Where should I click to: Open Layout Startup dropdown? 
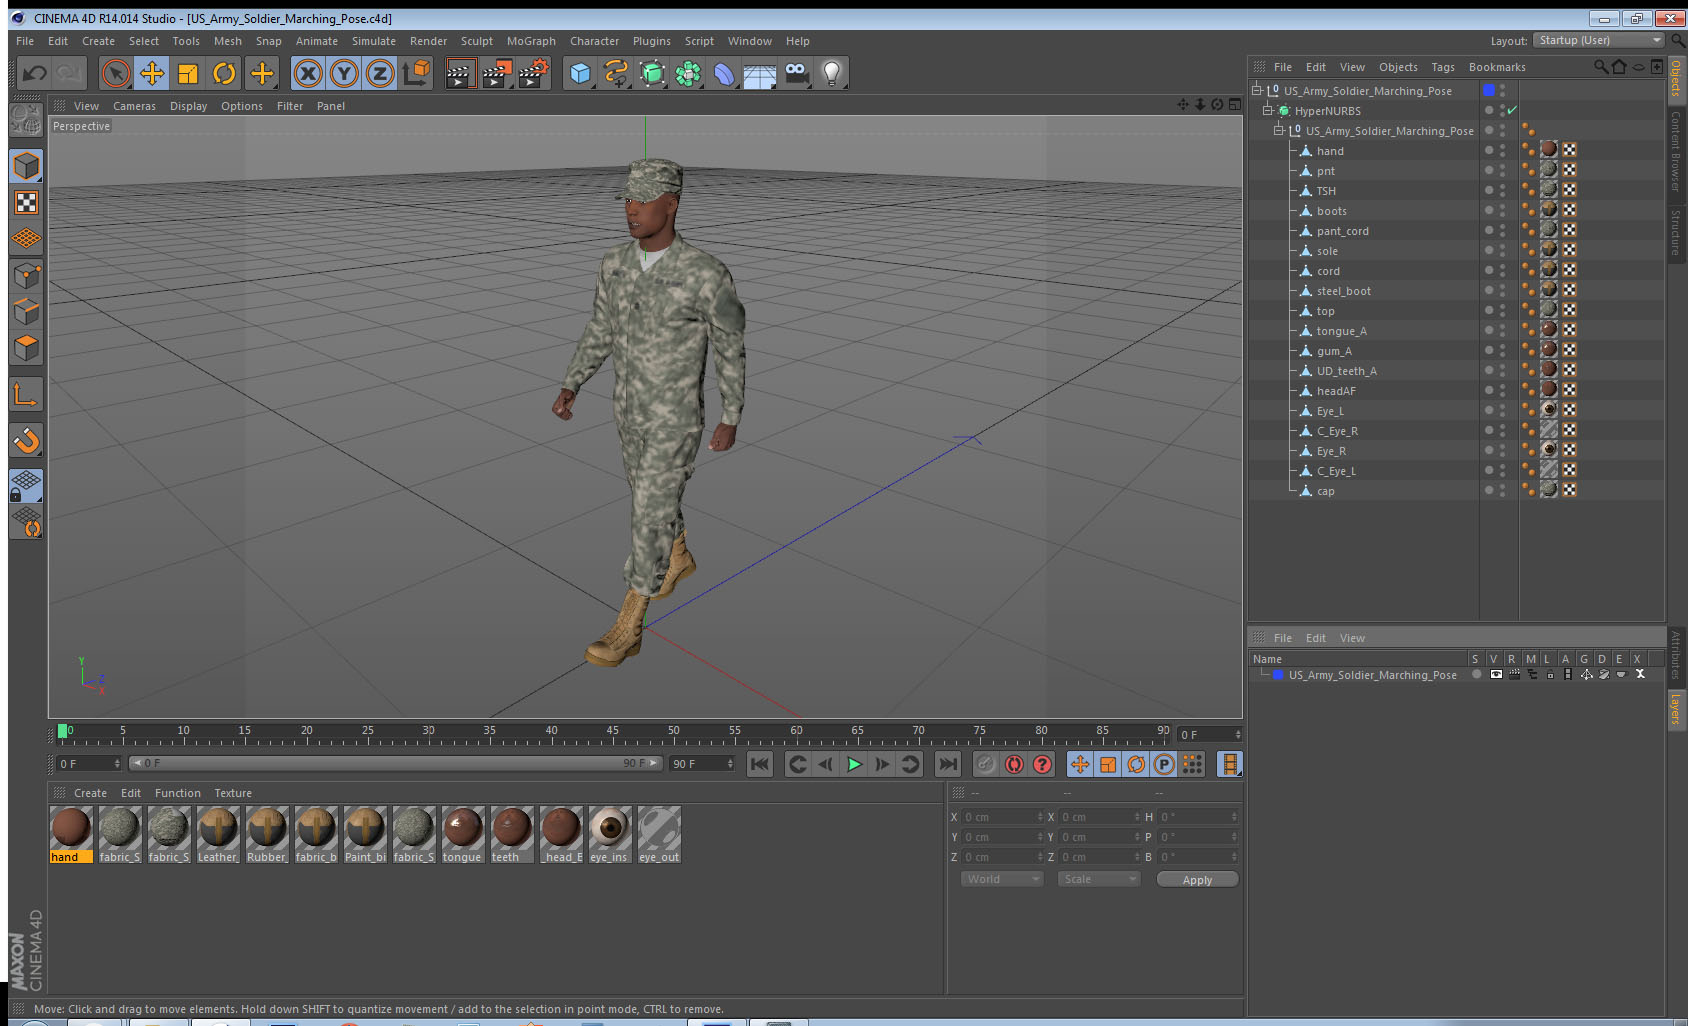[1599, 40]
